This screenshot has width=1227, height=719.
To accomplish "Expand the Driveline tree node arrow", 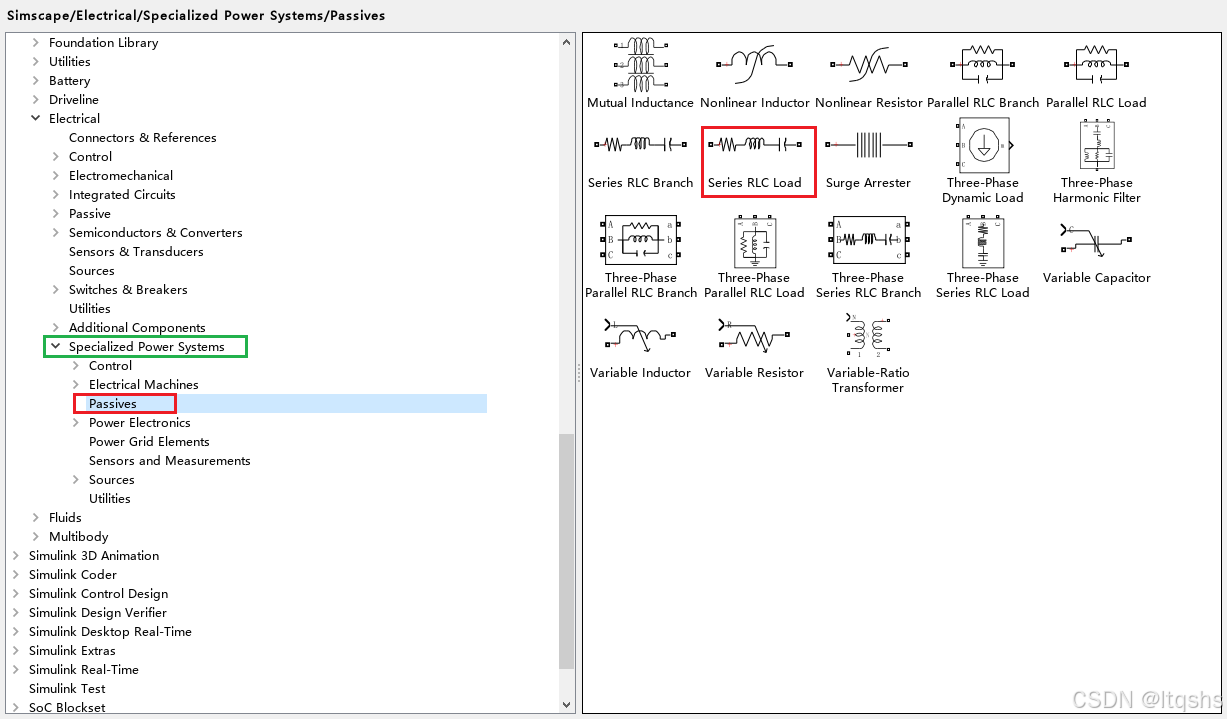I will click(36, 100).
